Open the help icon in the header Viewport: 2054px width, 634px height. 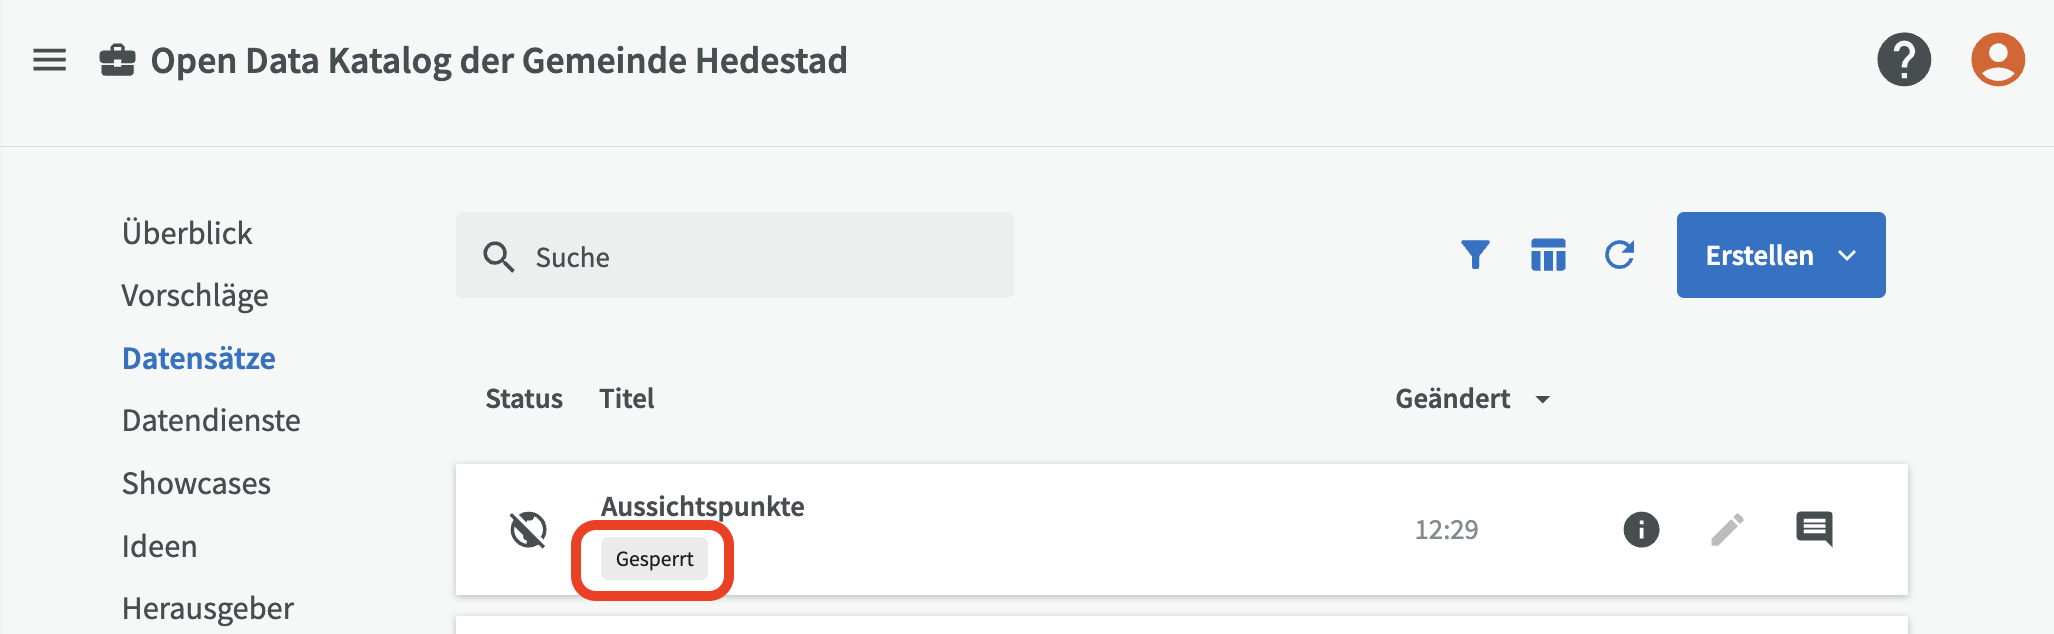[1904, 60]
